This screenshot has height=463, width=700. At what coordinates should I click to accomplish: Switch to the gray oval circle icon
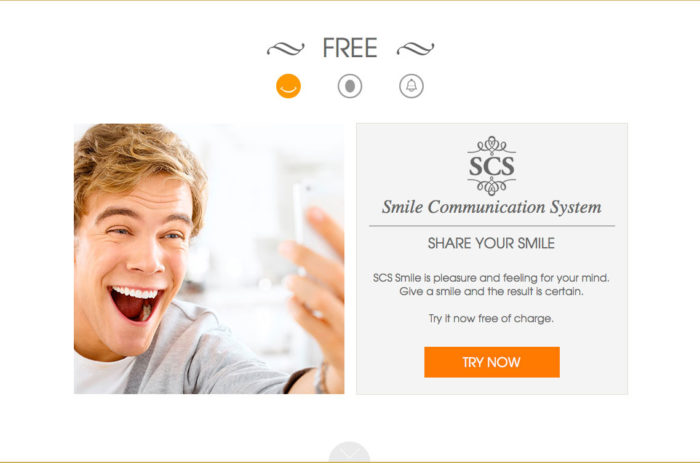[x=350, y=86]
